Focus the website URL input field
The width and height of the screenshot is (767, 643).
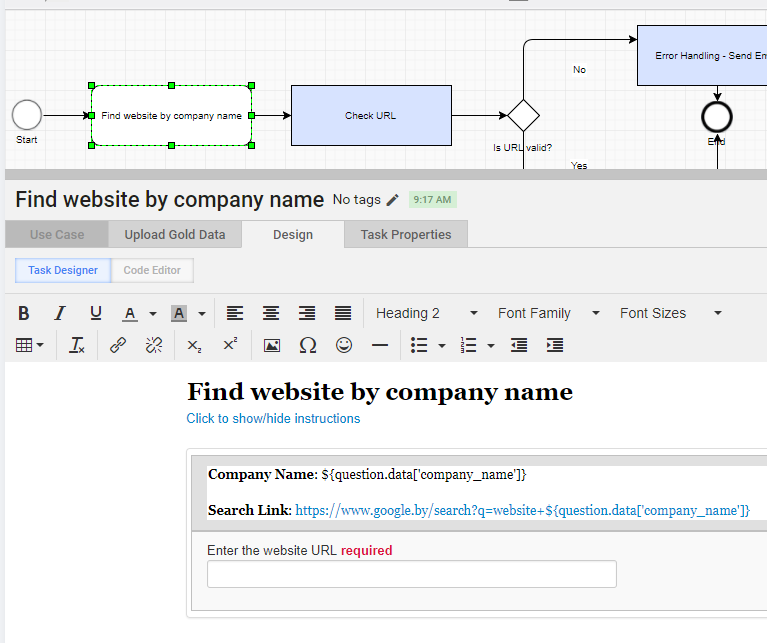pyautogui.click(x=412, y=574)
